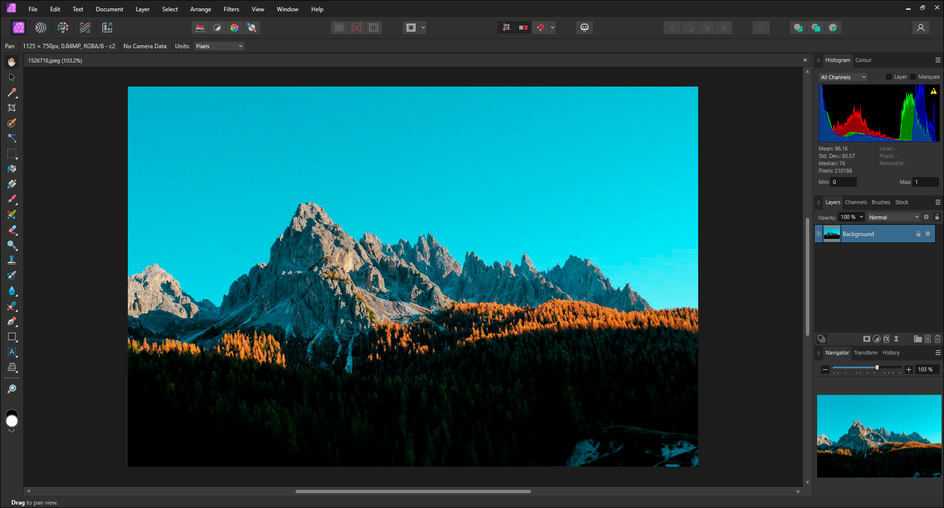
Task: Open the Filters menu
Action: [231, 9]
